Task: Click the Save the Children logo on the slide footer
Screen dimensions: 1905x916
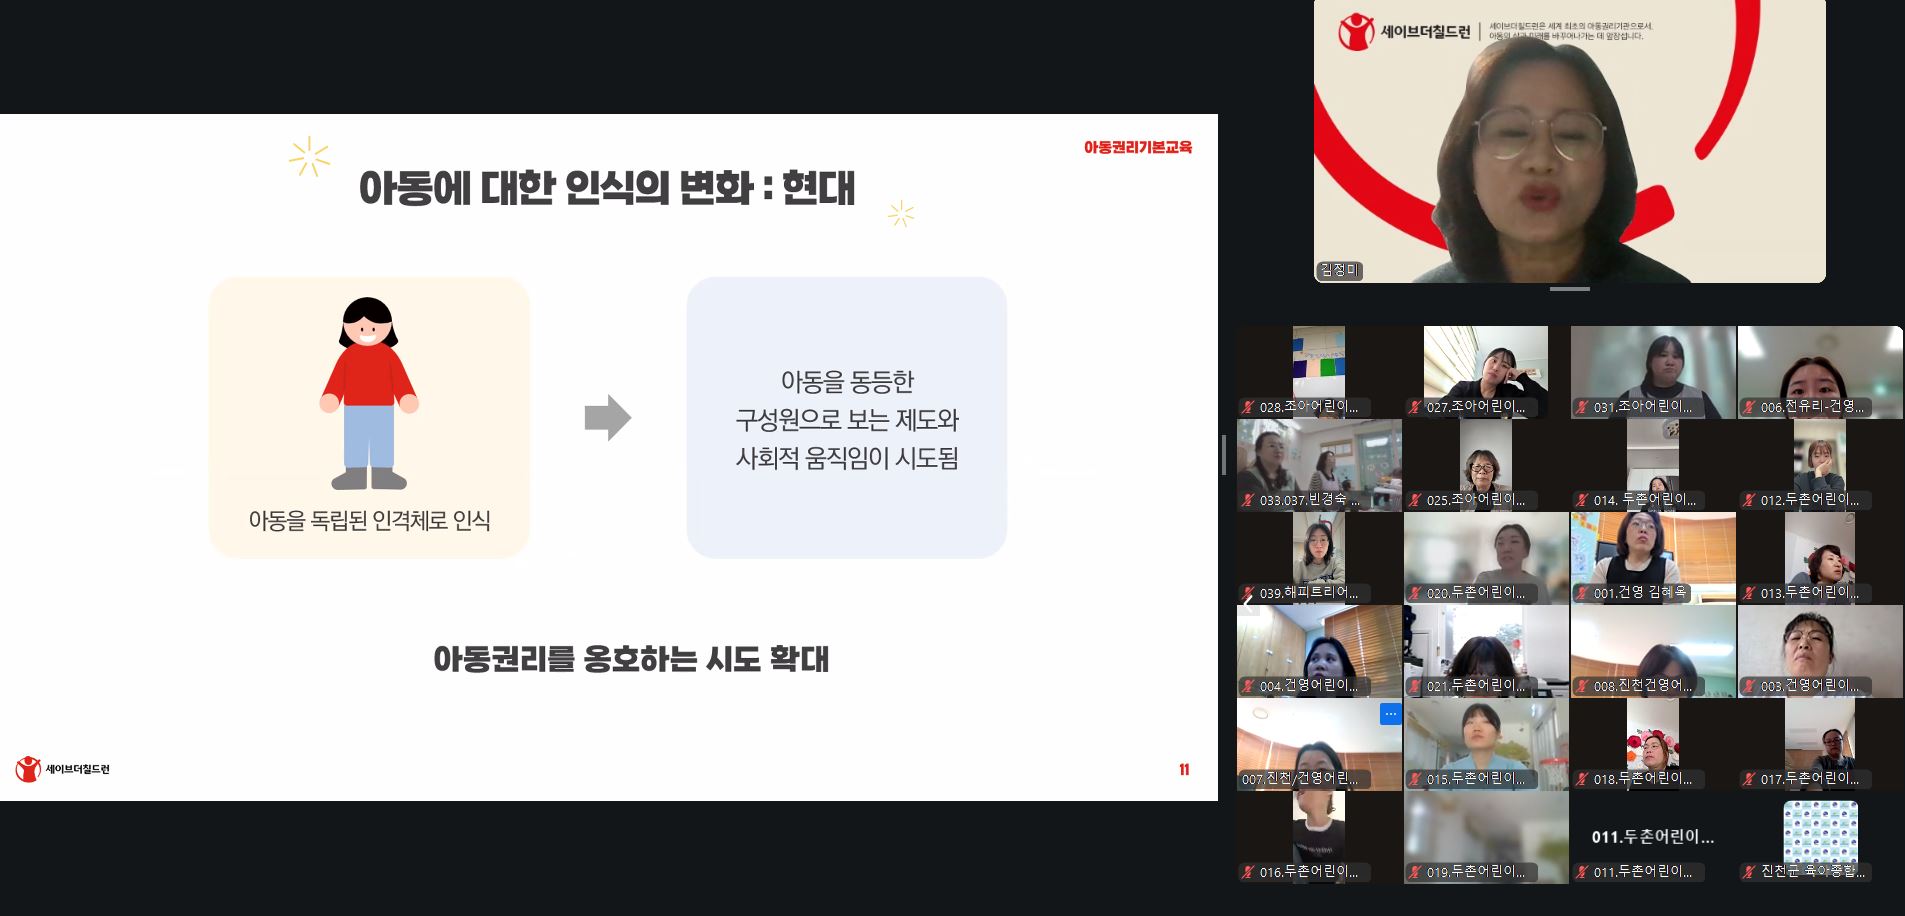Action: [62, 769]
